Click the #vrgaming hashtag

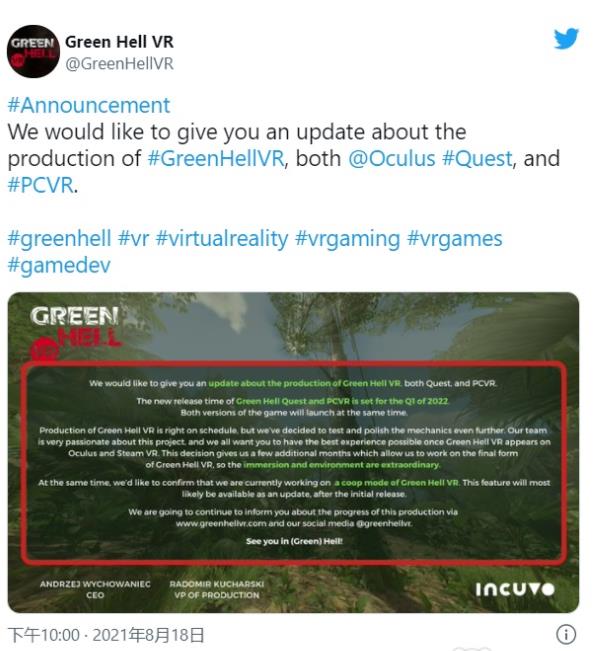pyautogui.click(x=347, y=239)
